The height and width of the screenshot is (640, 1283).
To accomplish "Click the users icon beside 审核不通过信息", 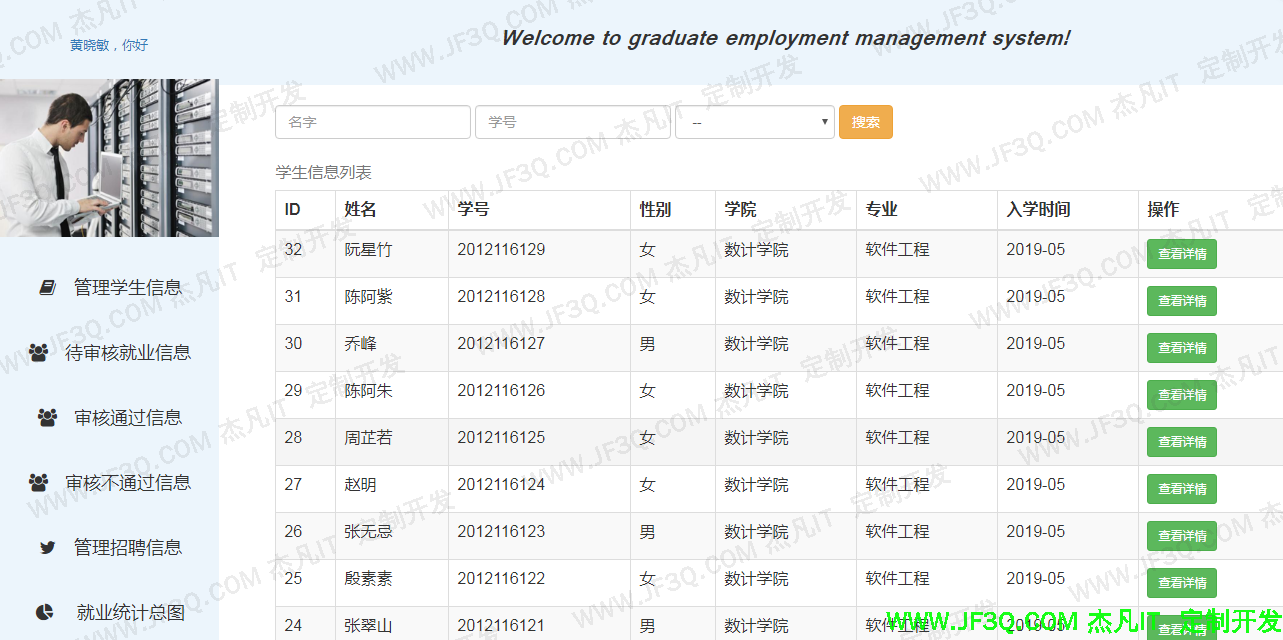I will pos(39,483).
